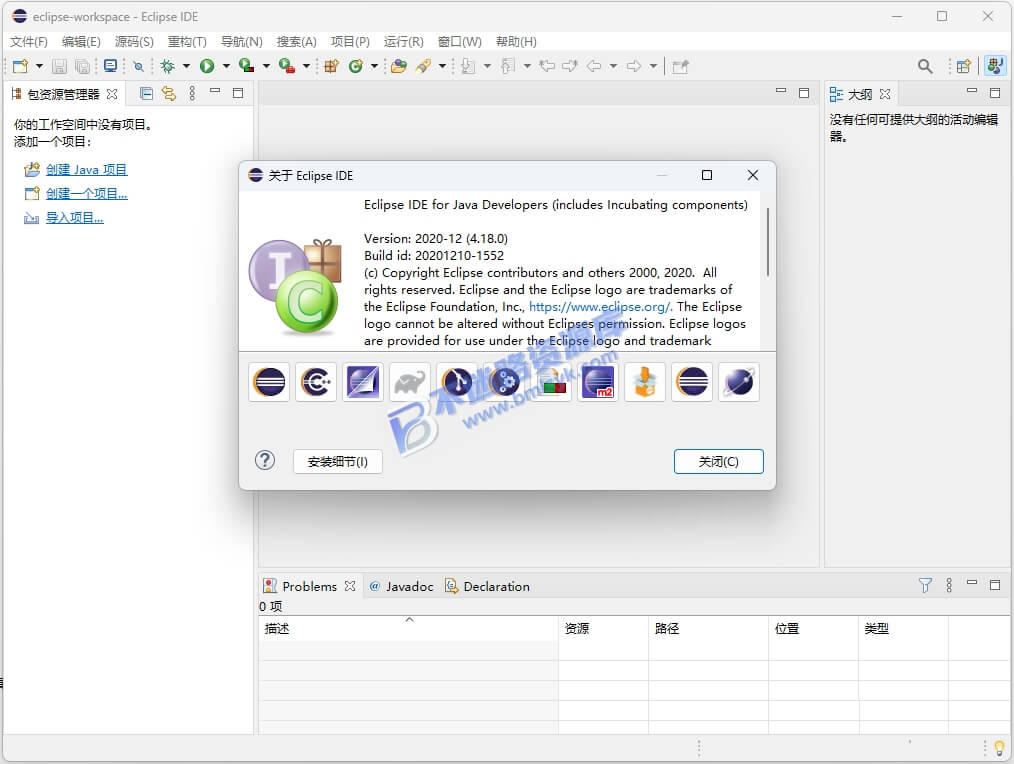Expand the Coverage dropdown arrow
Viewport: 1014px width, 764px height.
266,66
